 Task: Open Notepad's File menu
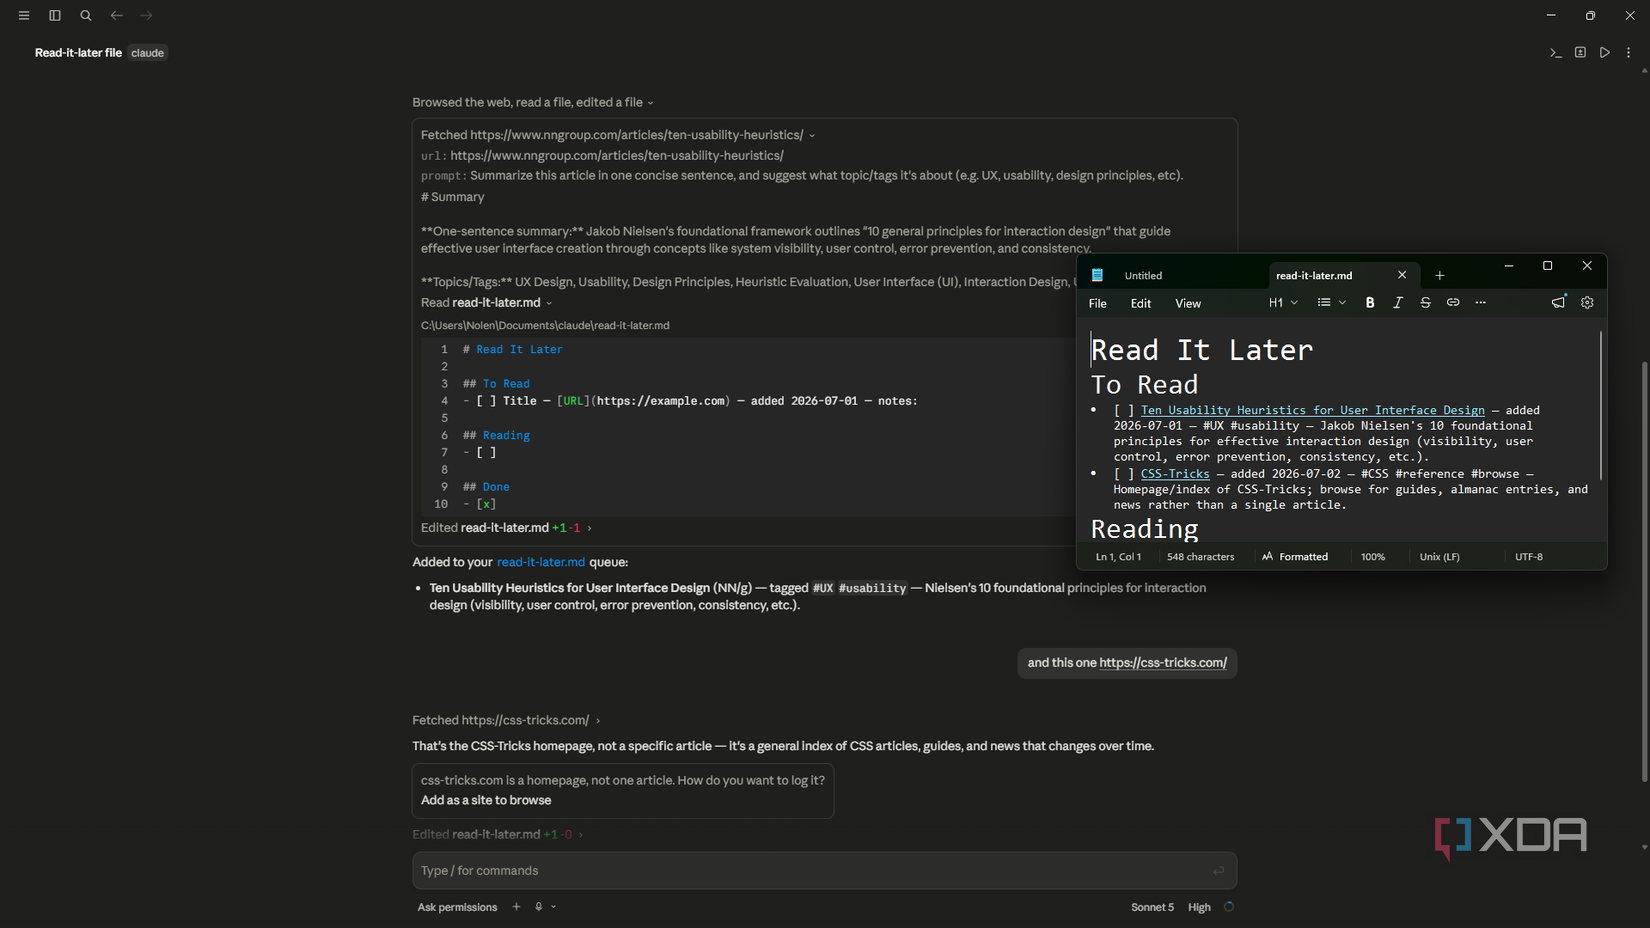coord(1098,304)
